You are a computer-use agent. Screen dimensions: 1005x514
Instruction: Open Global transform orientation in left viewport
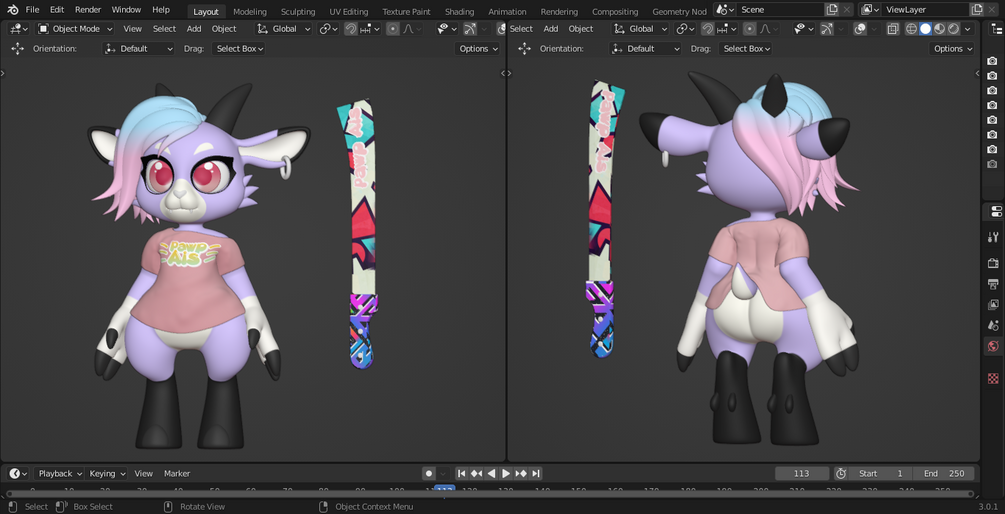(283, 29)
